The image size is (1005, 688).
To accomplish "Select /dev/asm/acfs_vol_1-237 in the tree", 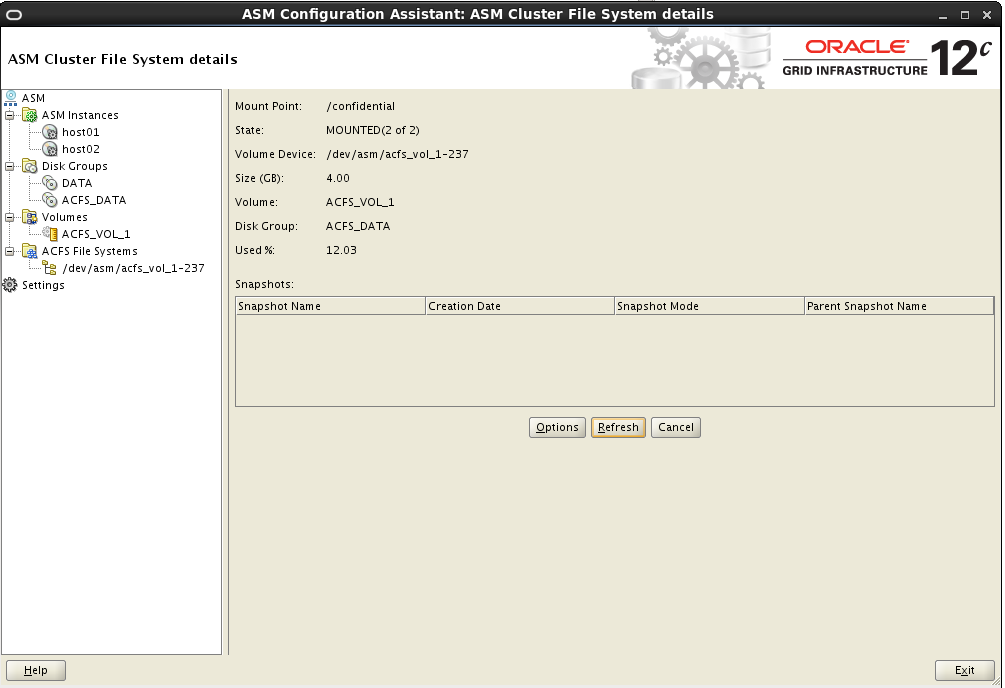I will click(133, 268).
